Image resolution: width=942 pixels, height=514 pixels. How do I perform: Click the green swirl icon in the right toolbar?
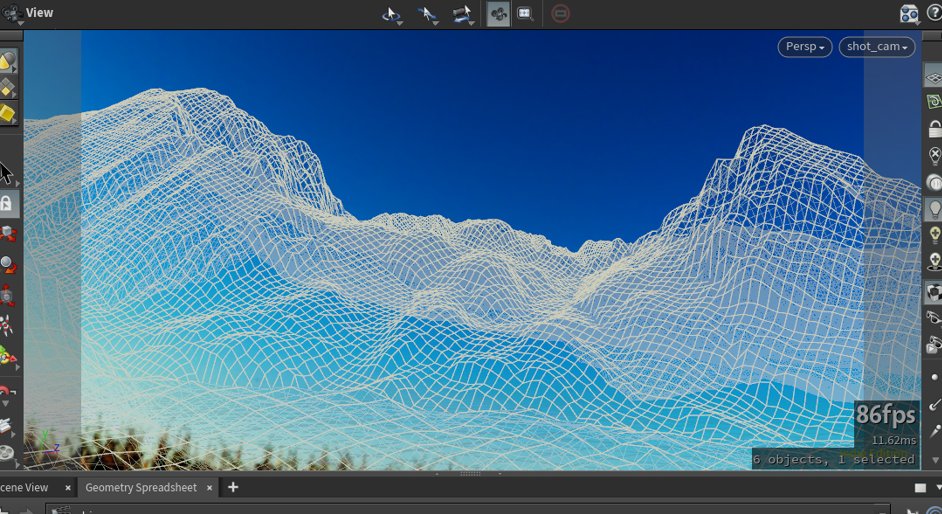934,101
